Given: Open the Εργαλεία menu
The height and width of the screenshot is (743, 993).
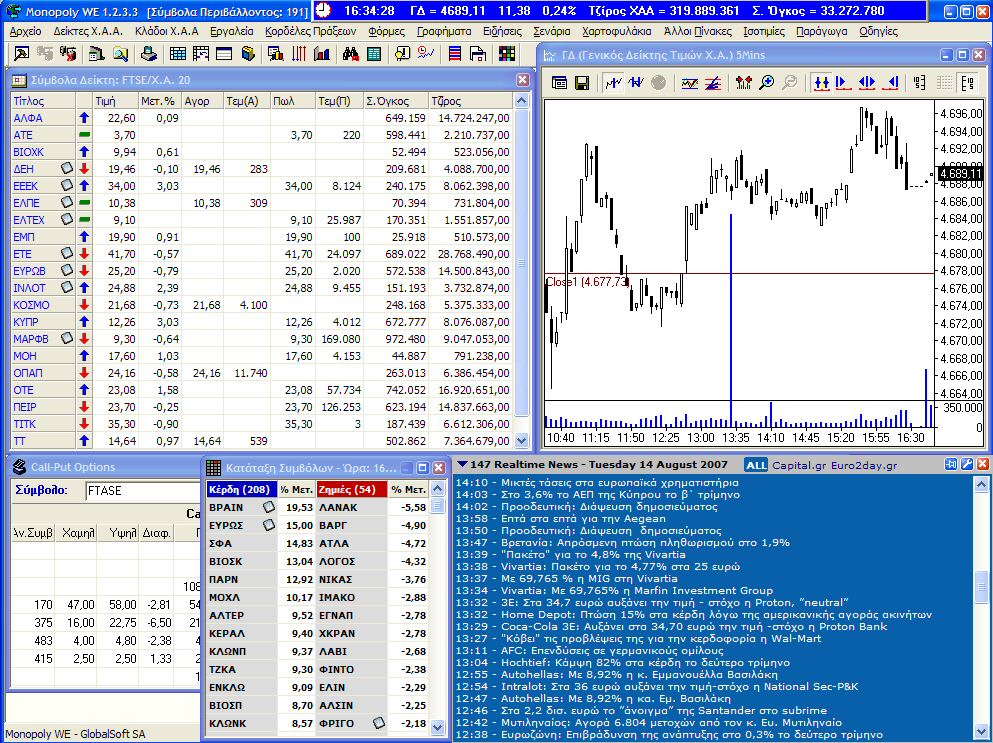Looking at the screenshot, I should 232,31.
